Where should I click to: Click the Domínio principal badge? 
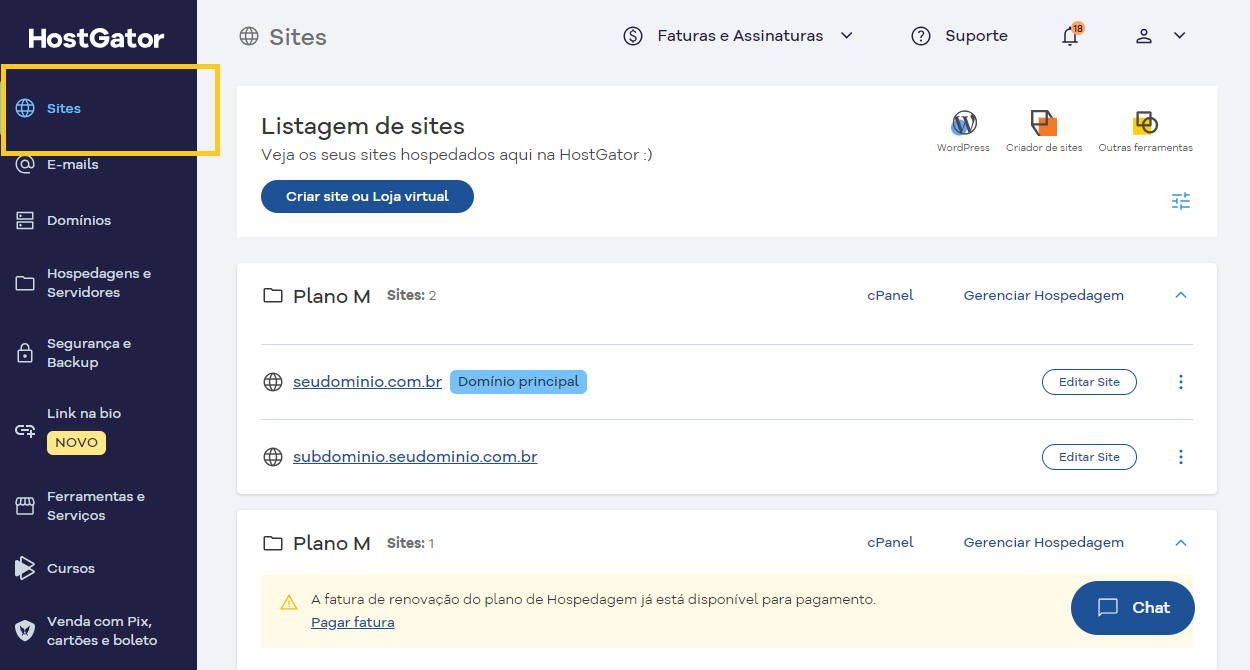518,382
